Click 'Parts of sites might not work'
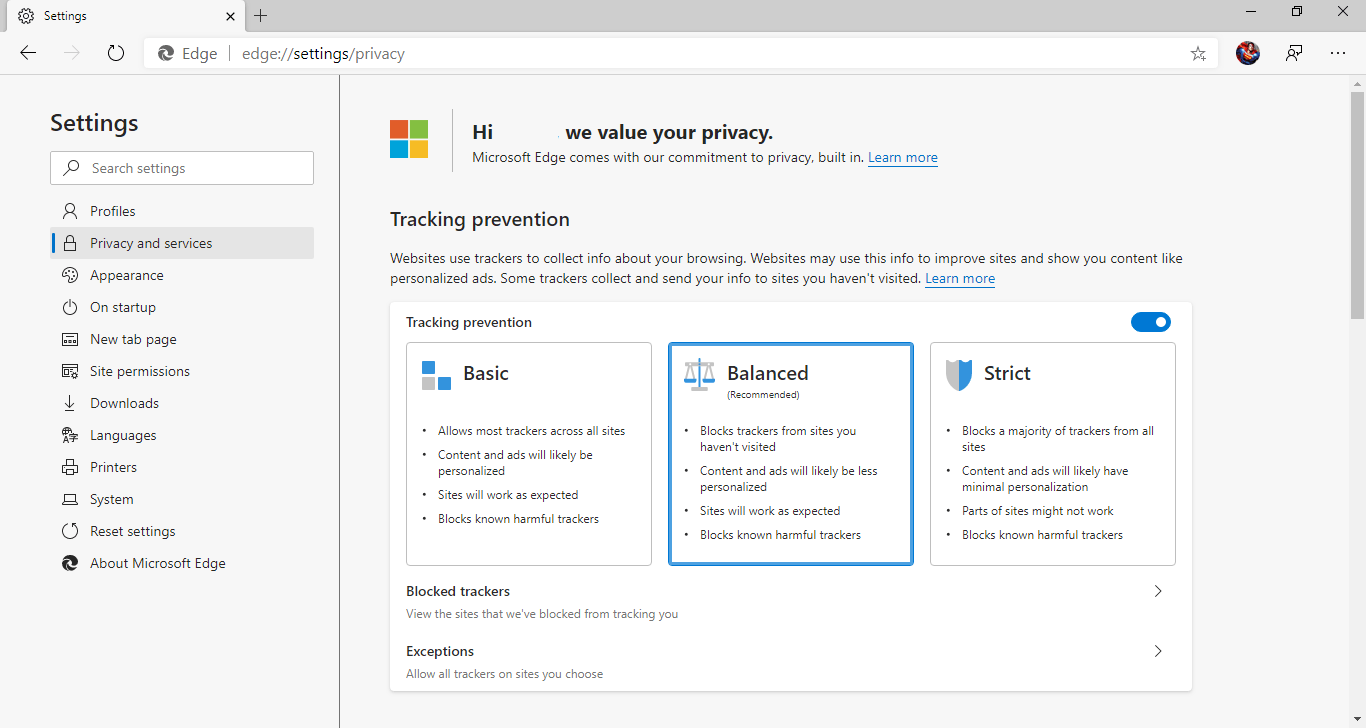Screen dimensions: 1366x728 (1037, 511)
